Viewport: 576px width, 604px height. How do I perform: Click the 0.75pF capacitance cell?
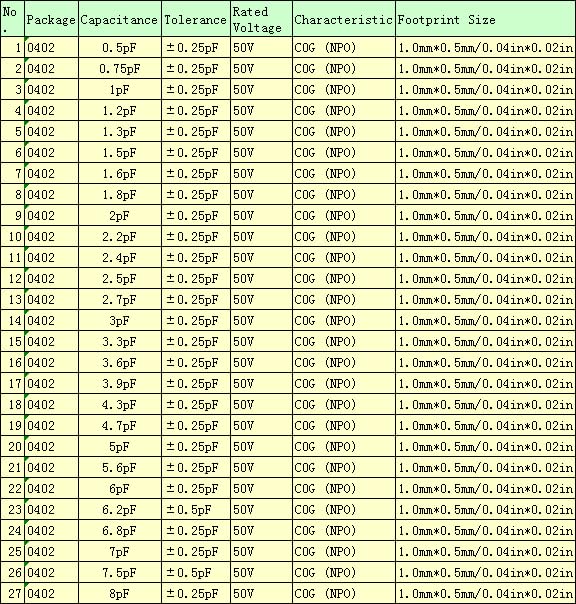tap(120, 69)
